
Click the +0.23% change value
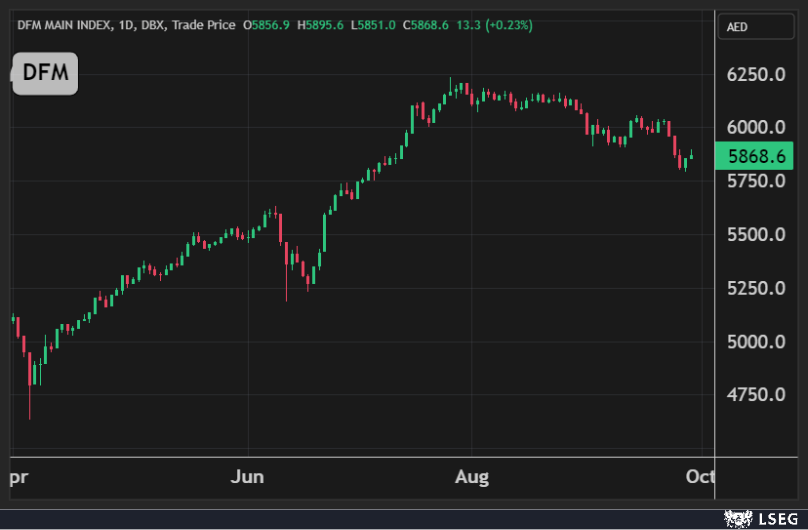coord(509,24)
